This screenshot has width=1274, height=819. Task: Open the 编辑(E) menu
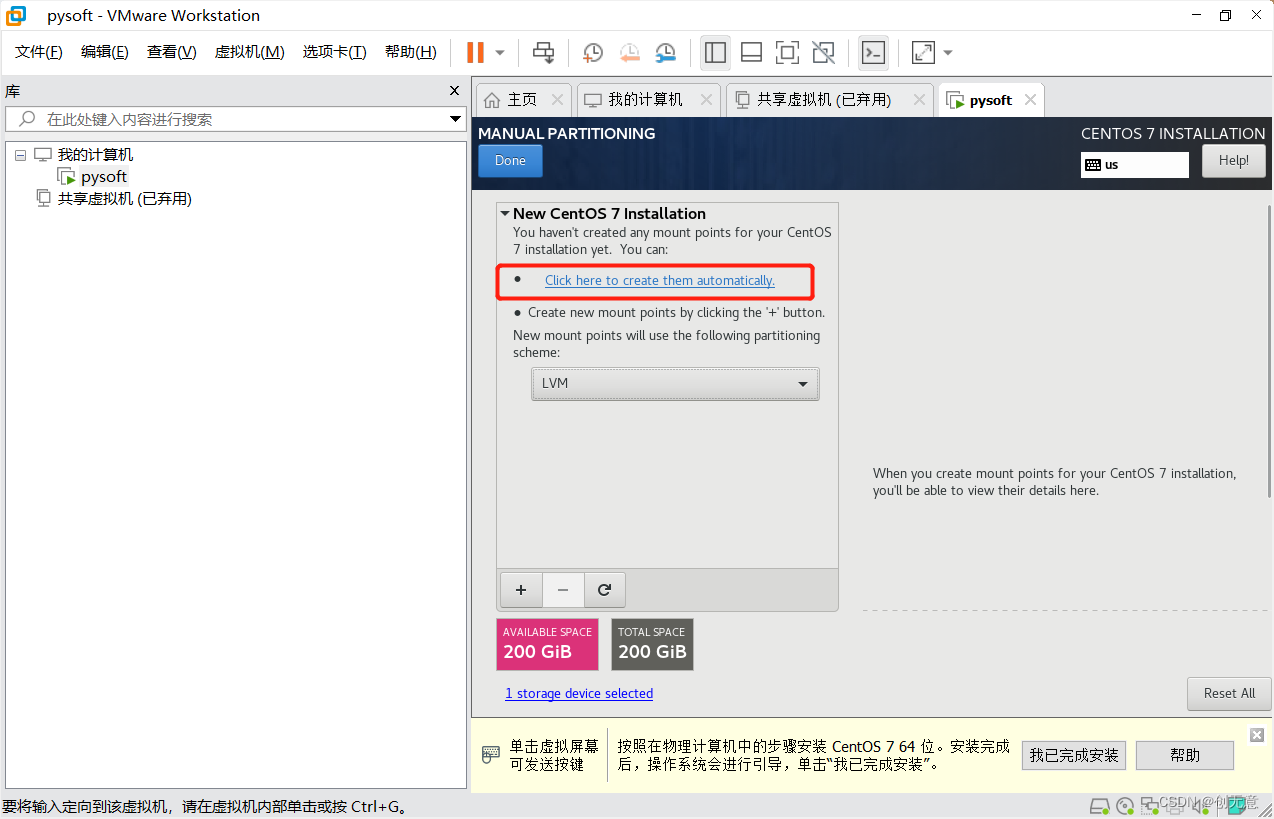105,52
